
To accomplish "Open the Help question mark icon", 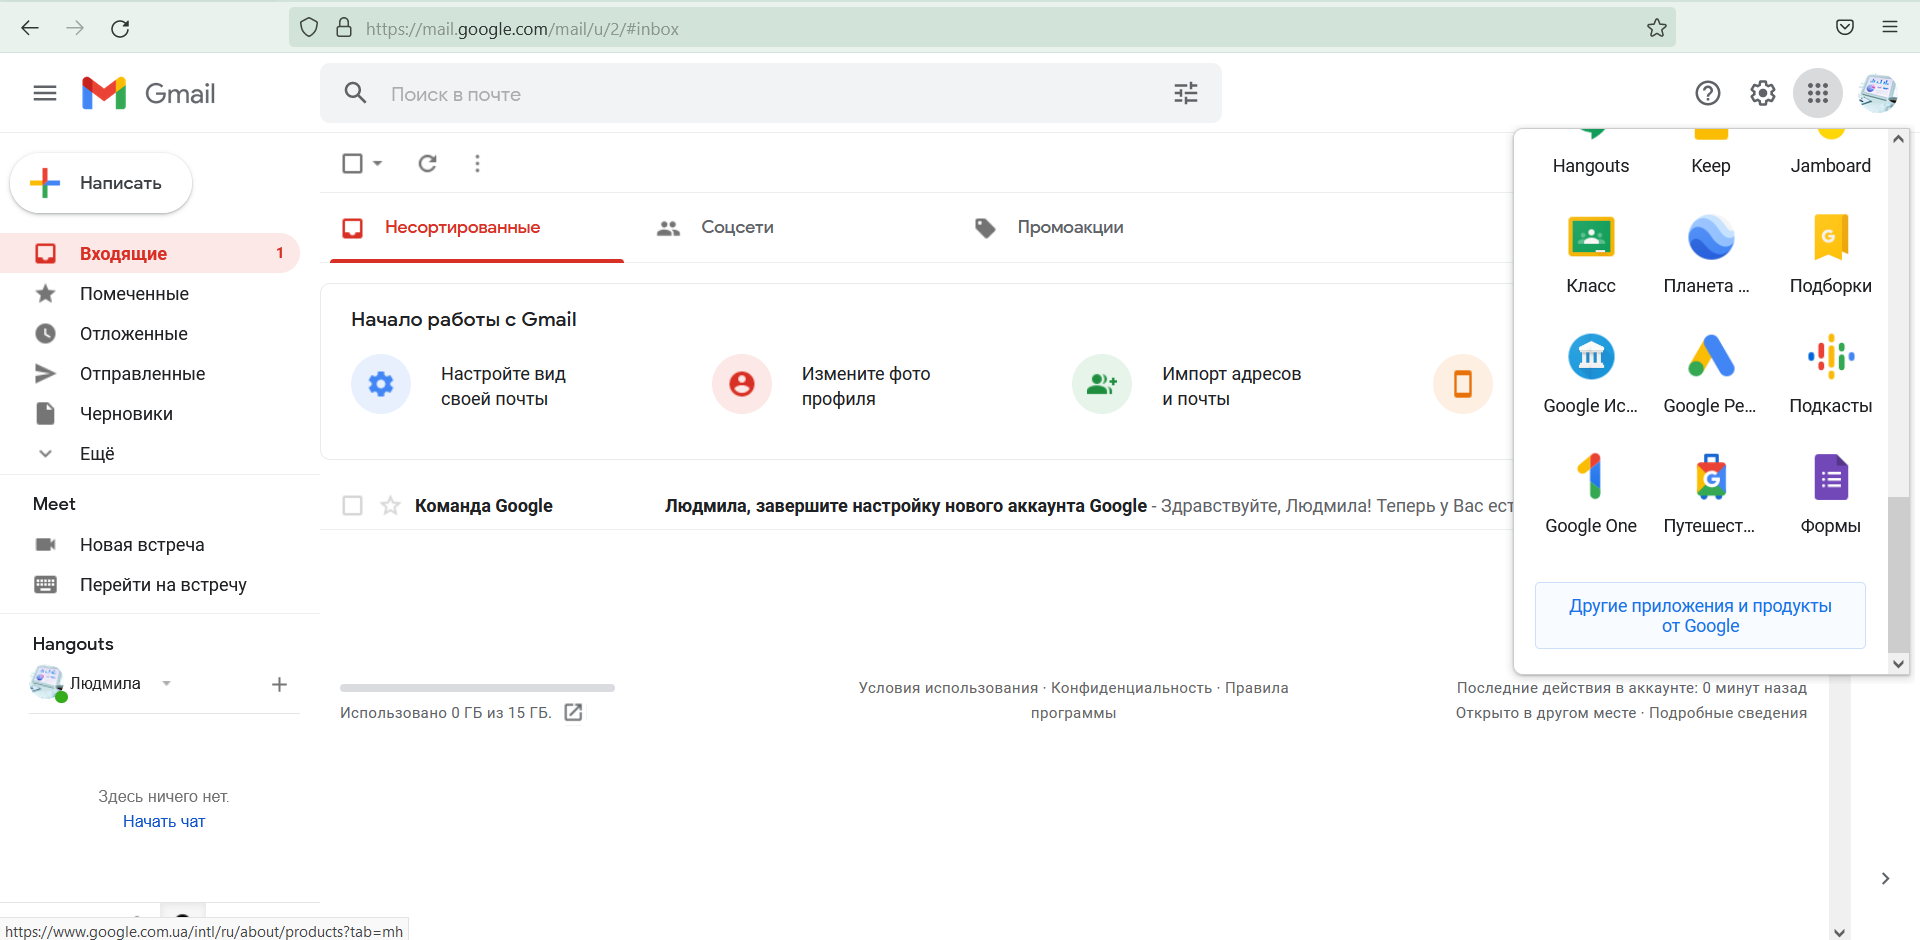I will (1708, 93).
